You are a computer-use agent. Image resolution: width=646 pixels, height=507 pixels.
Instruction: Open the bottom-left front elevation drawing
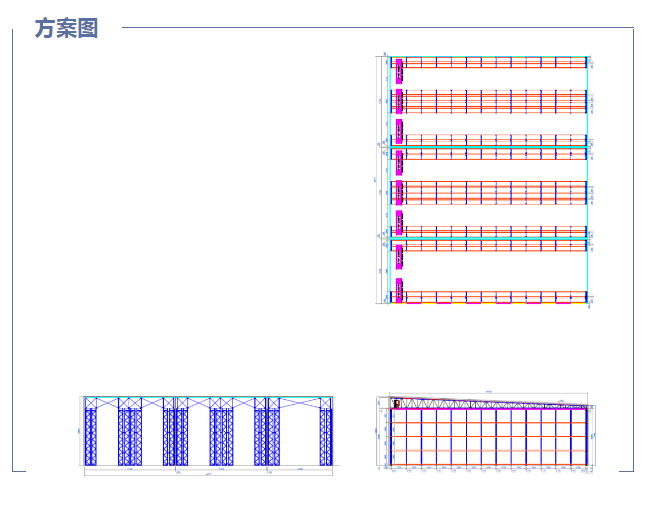(x=209, y=436)
